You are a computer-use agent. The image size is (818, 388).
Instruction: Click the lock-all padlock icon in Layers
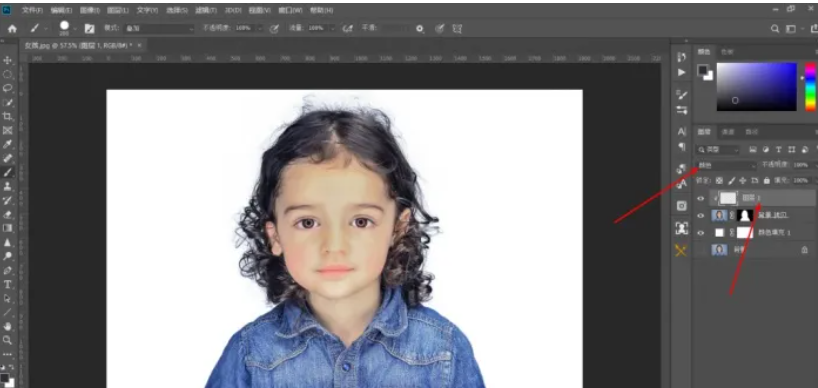point(766,180)
